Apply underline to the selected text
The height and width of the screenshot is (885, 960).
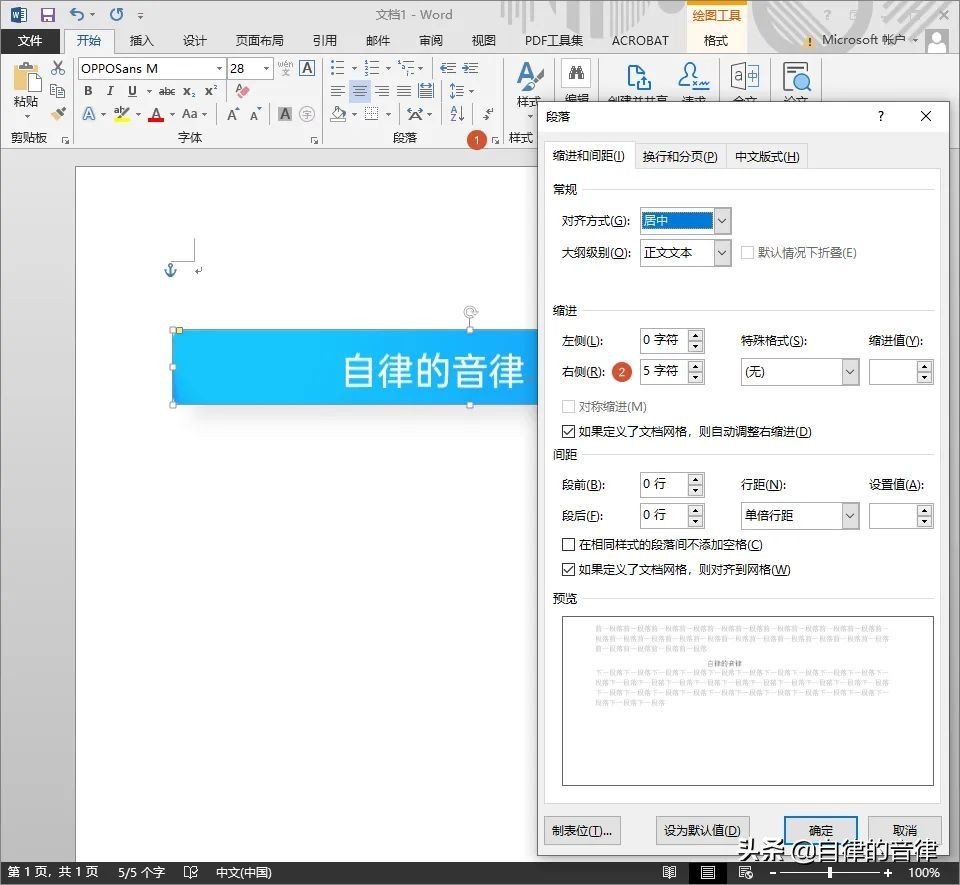(x=132, y=90)
